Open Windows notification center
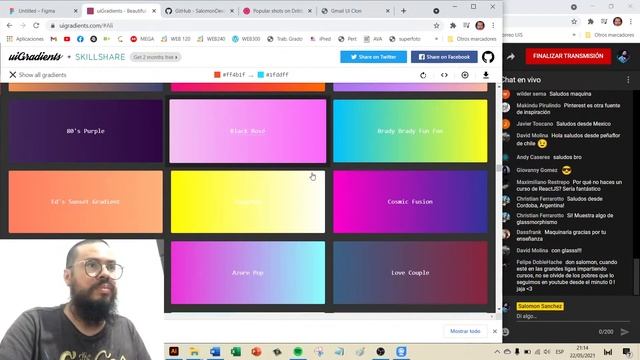 (627, 351)
